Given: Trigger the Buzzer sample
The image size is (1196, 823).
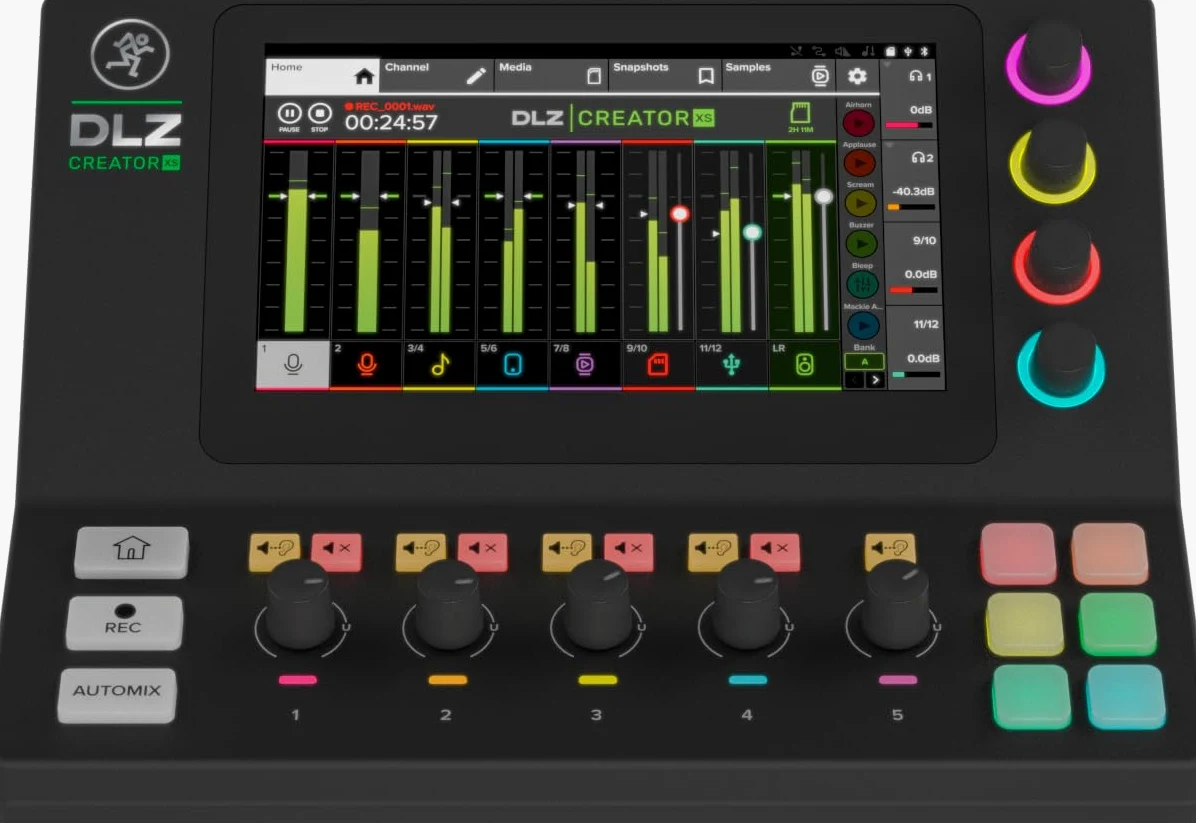Looking at the screenshot, I should click(x=862, y=243).
